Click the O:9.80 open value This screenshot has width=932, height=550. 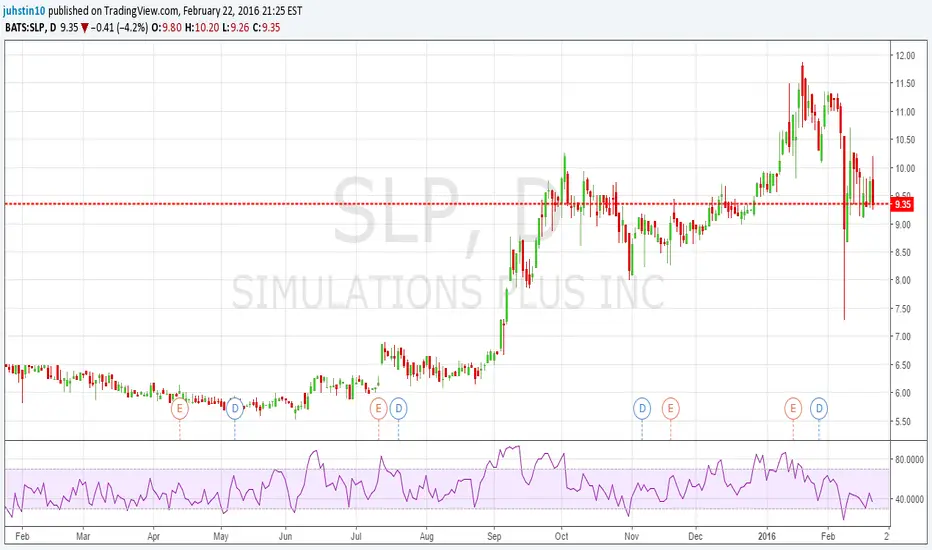pos(167,27)
